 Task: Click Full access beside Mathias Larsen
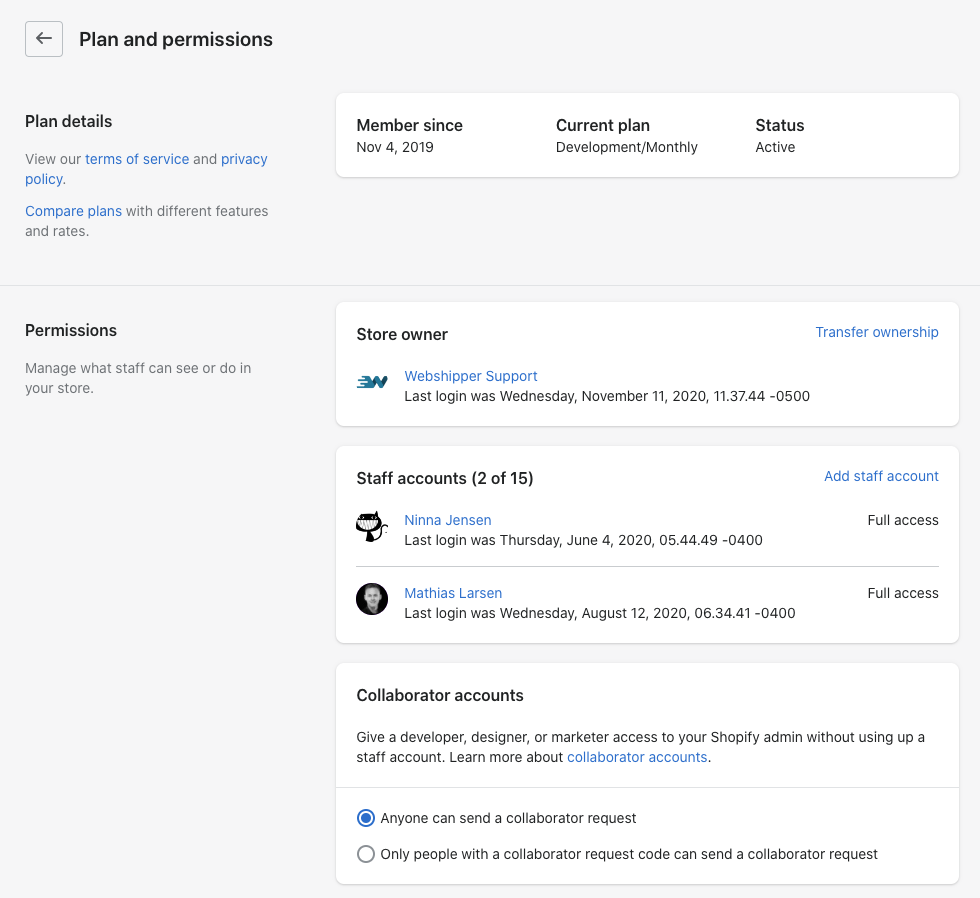902,593
